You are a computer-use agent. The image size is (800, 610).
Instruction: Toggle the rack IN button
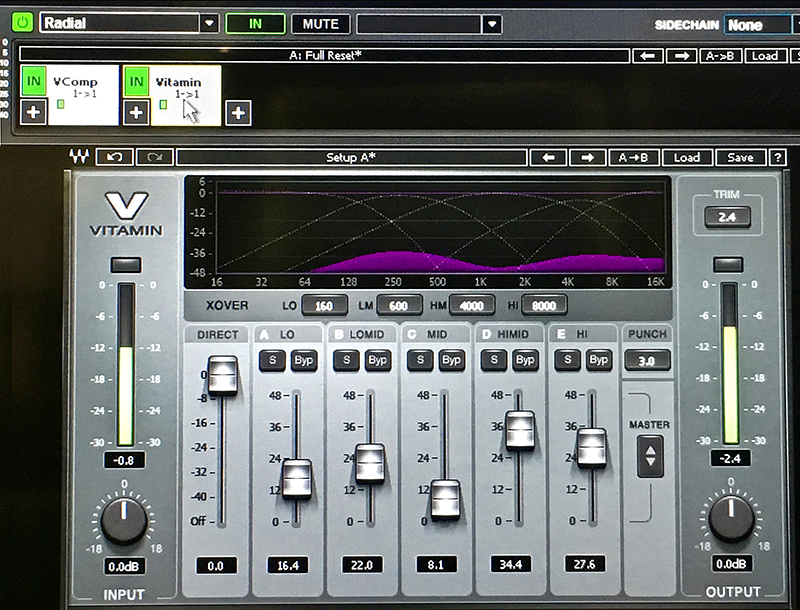pyautogui.click(x=255, y=24)
